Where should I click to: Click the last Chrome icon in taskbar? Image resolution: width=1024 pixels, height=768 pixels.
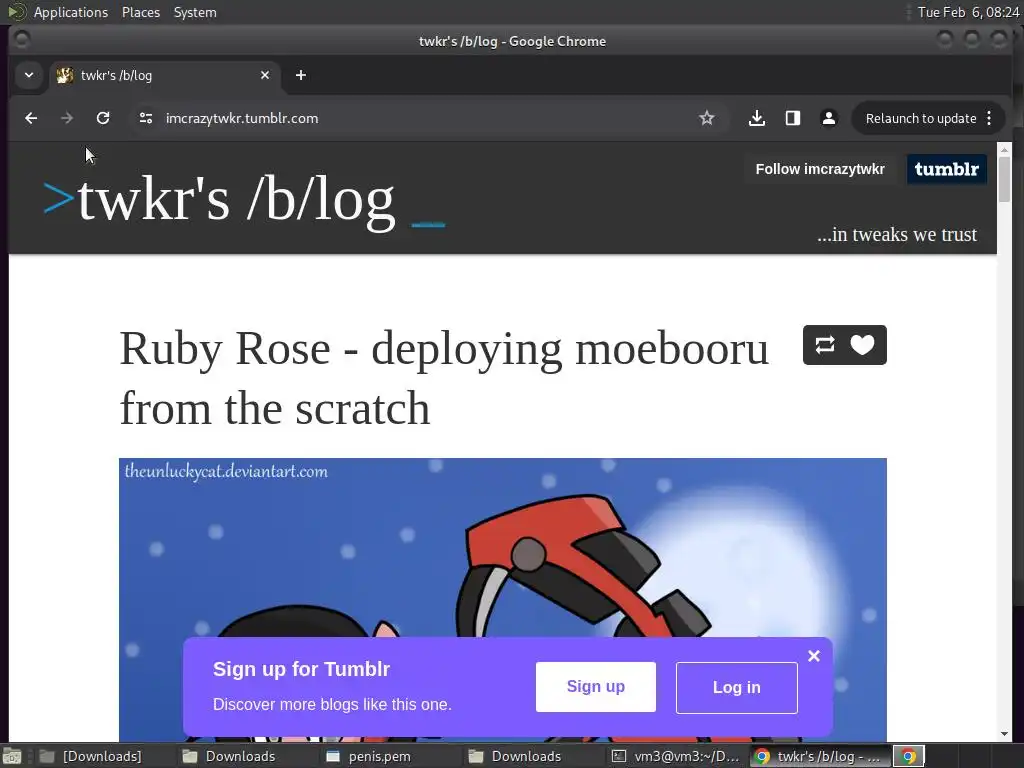coord(908,756)
